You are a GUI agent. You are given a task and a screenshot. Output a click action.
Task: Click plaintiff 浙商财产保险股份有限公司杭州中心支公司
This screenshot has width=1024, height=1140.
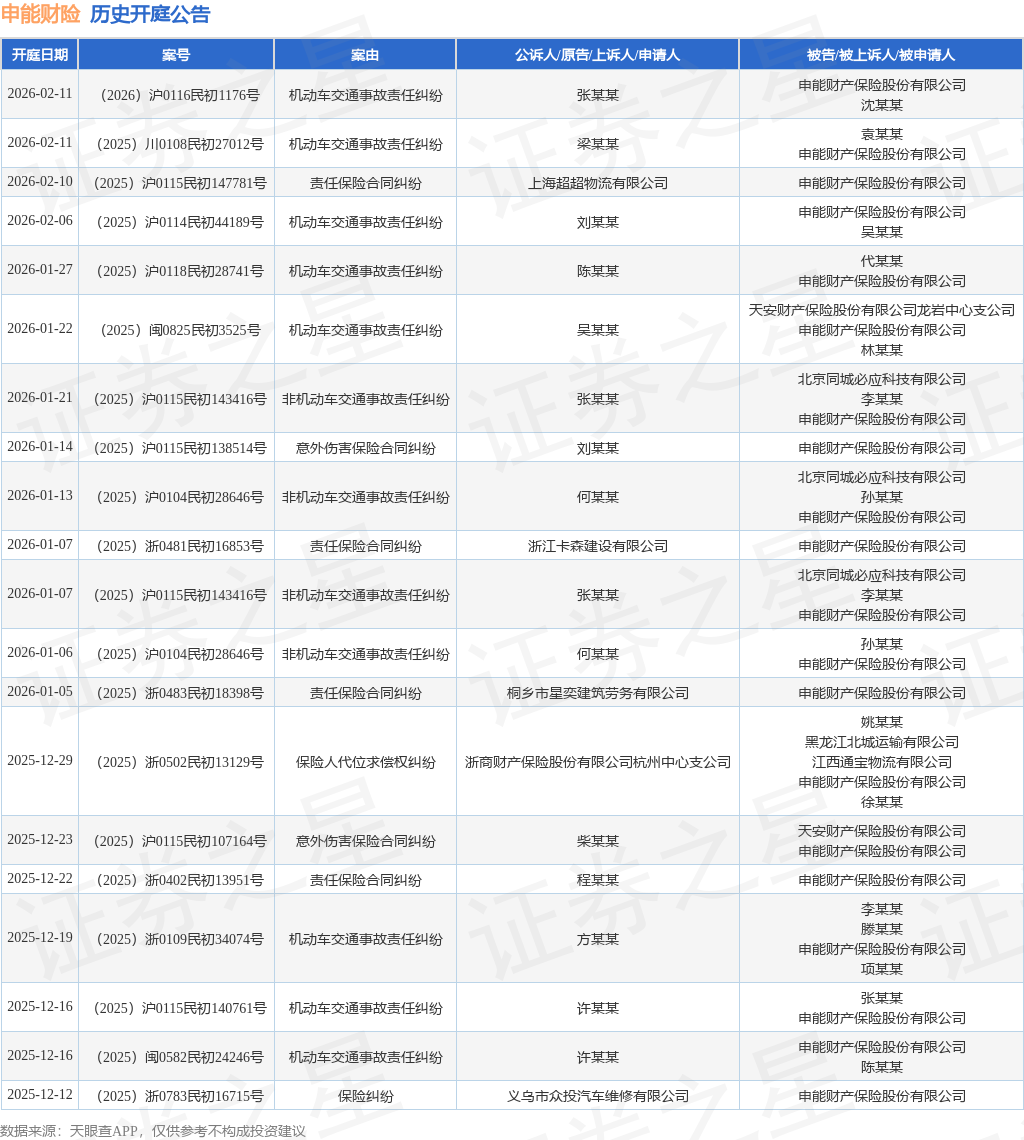click(598, 762)
